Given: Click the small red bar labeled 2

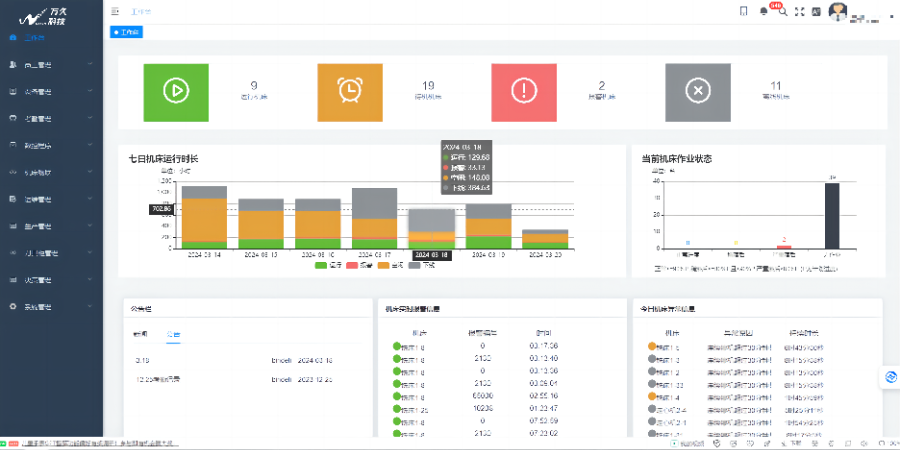Looking at the screenshot, I should 784,247.
